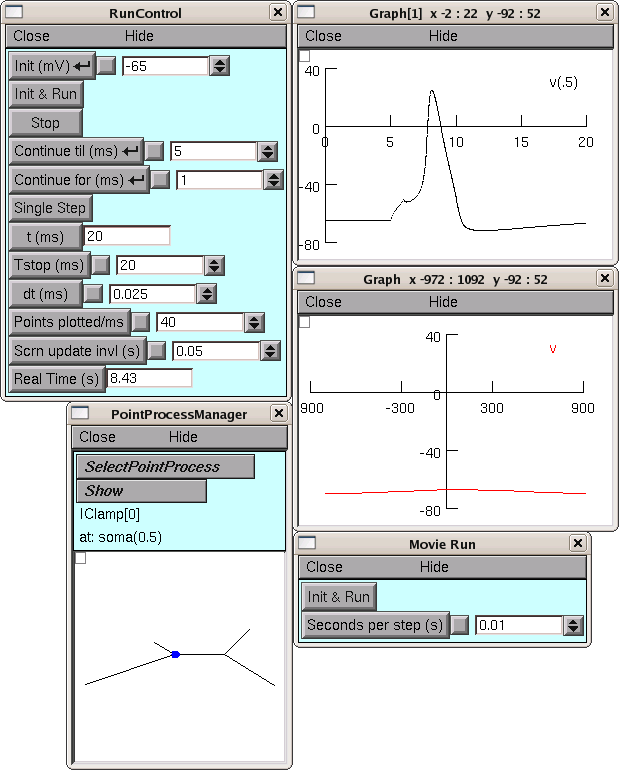Click the Movie Run window menu icon

pyautogui.click(x=308, y=543)
